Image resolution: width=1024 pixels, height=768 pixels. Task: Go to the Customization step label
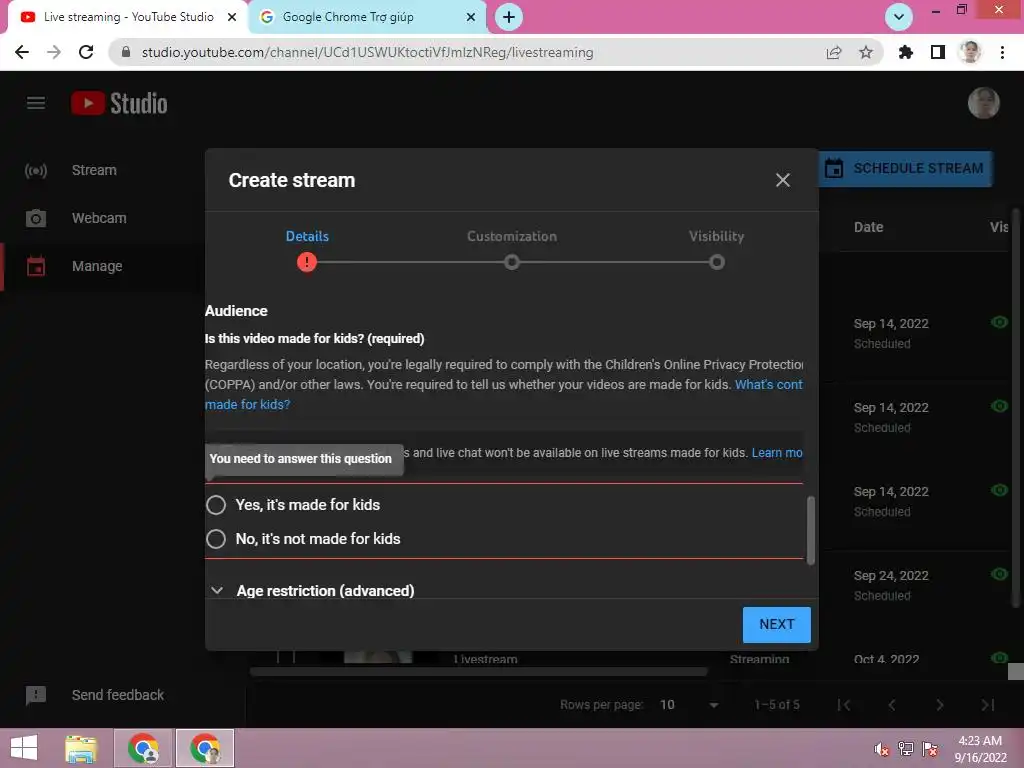pos(512,236)
